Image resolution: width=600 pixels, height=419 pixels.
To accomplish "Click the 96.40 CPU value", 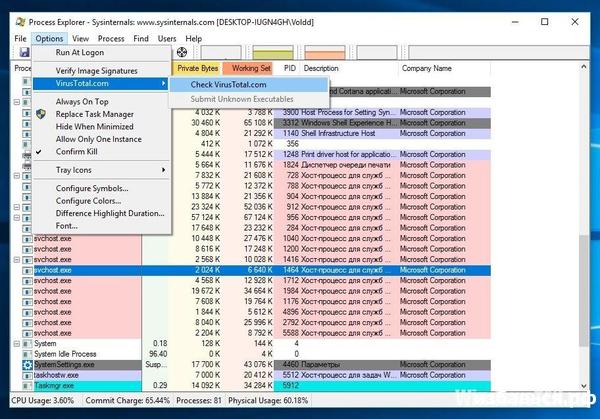I will point(158,354).
